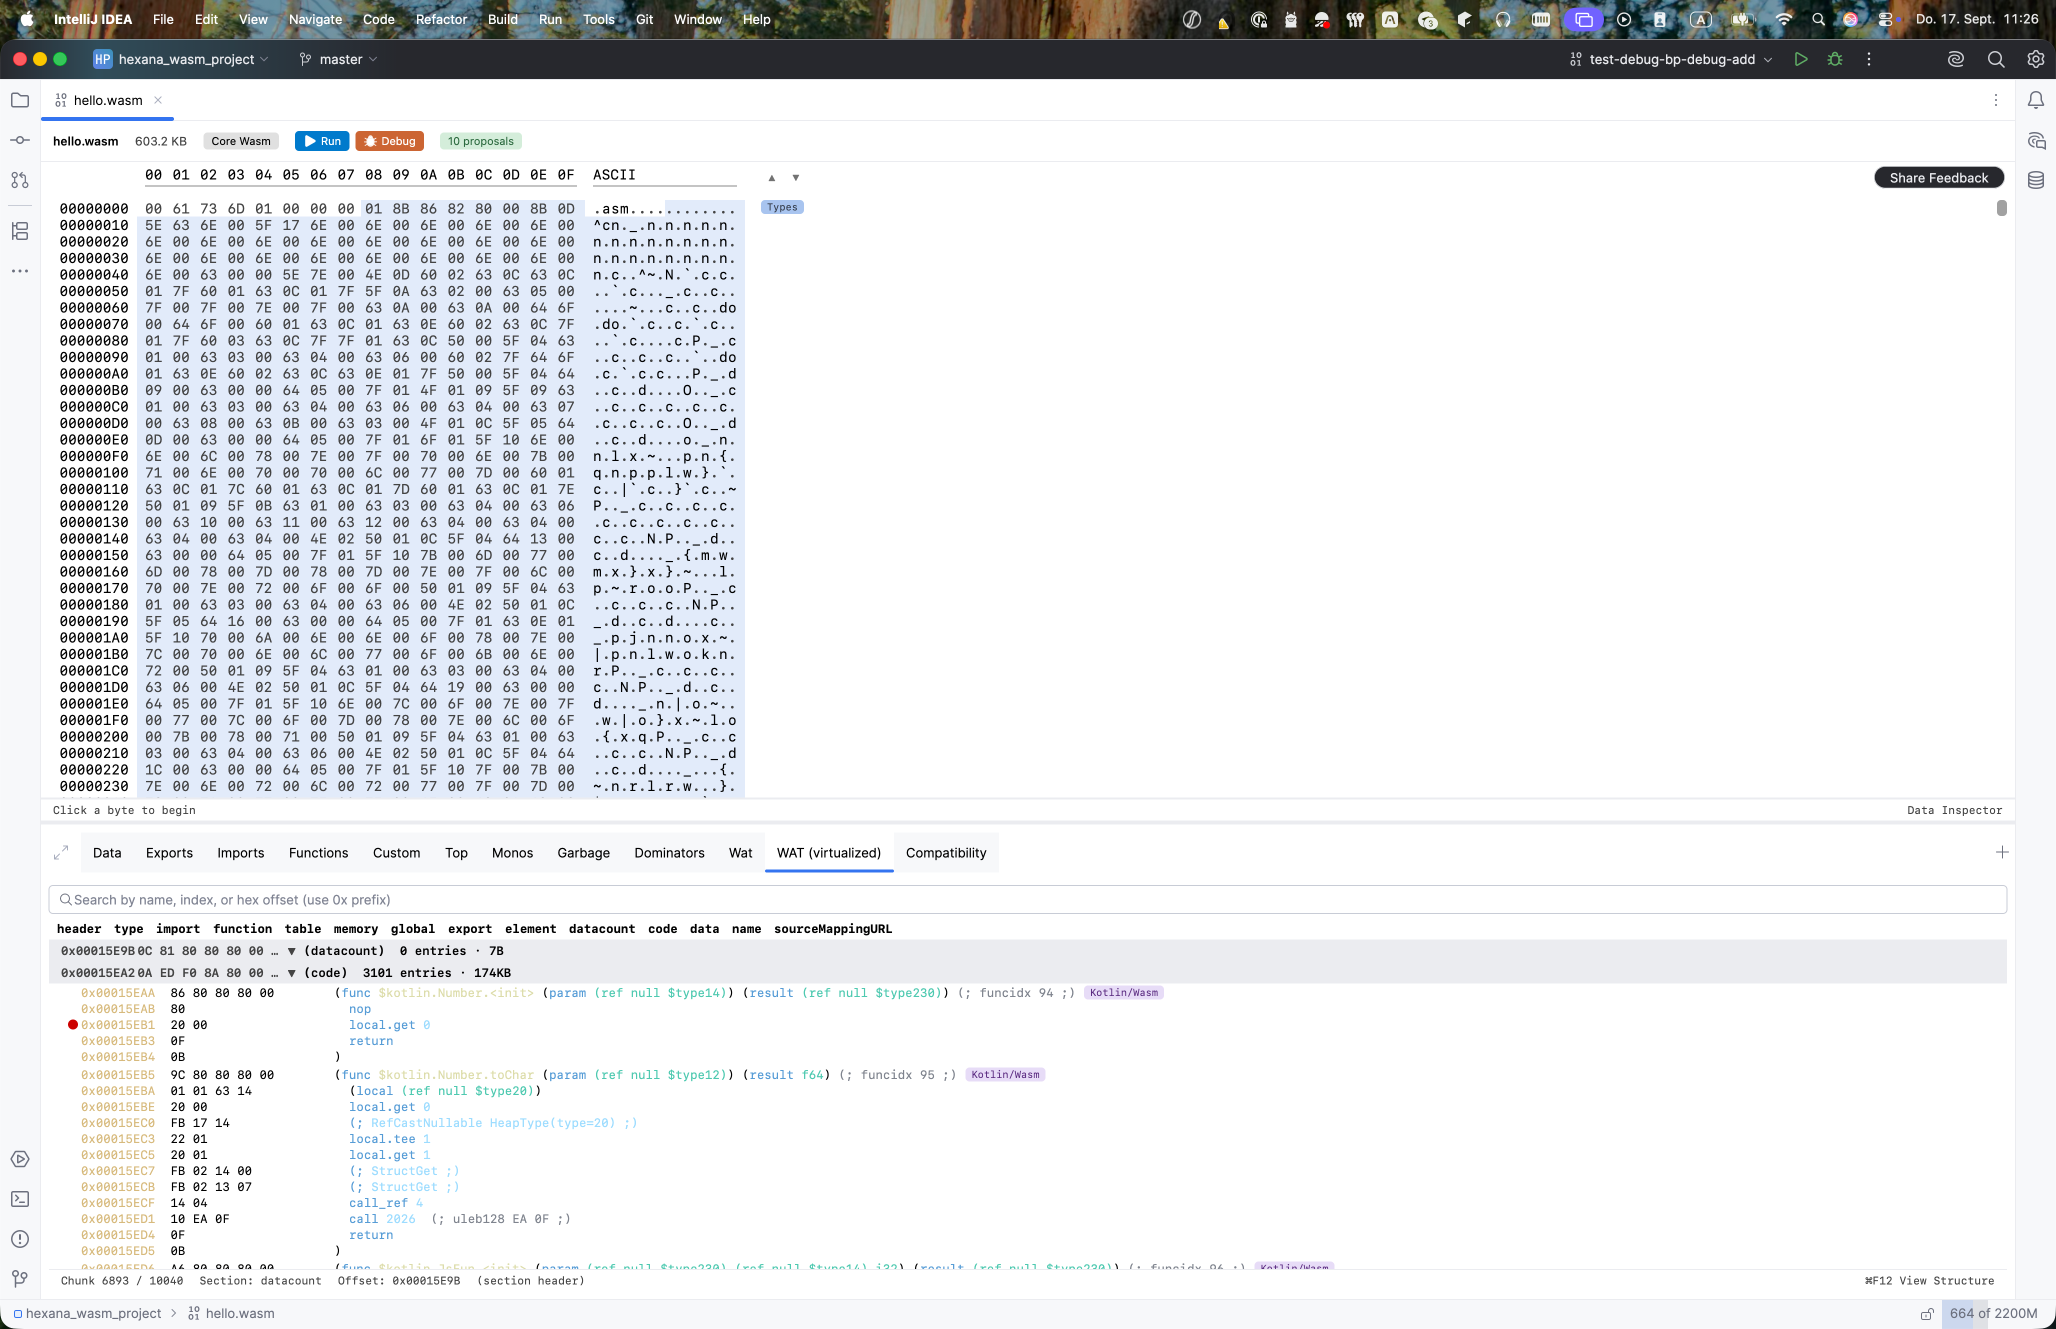The width and height of the screenshot is (2056, 1329).
Task: Open hexana_wasm_project project dropdown
Action: (181, 59)
